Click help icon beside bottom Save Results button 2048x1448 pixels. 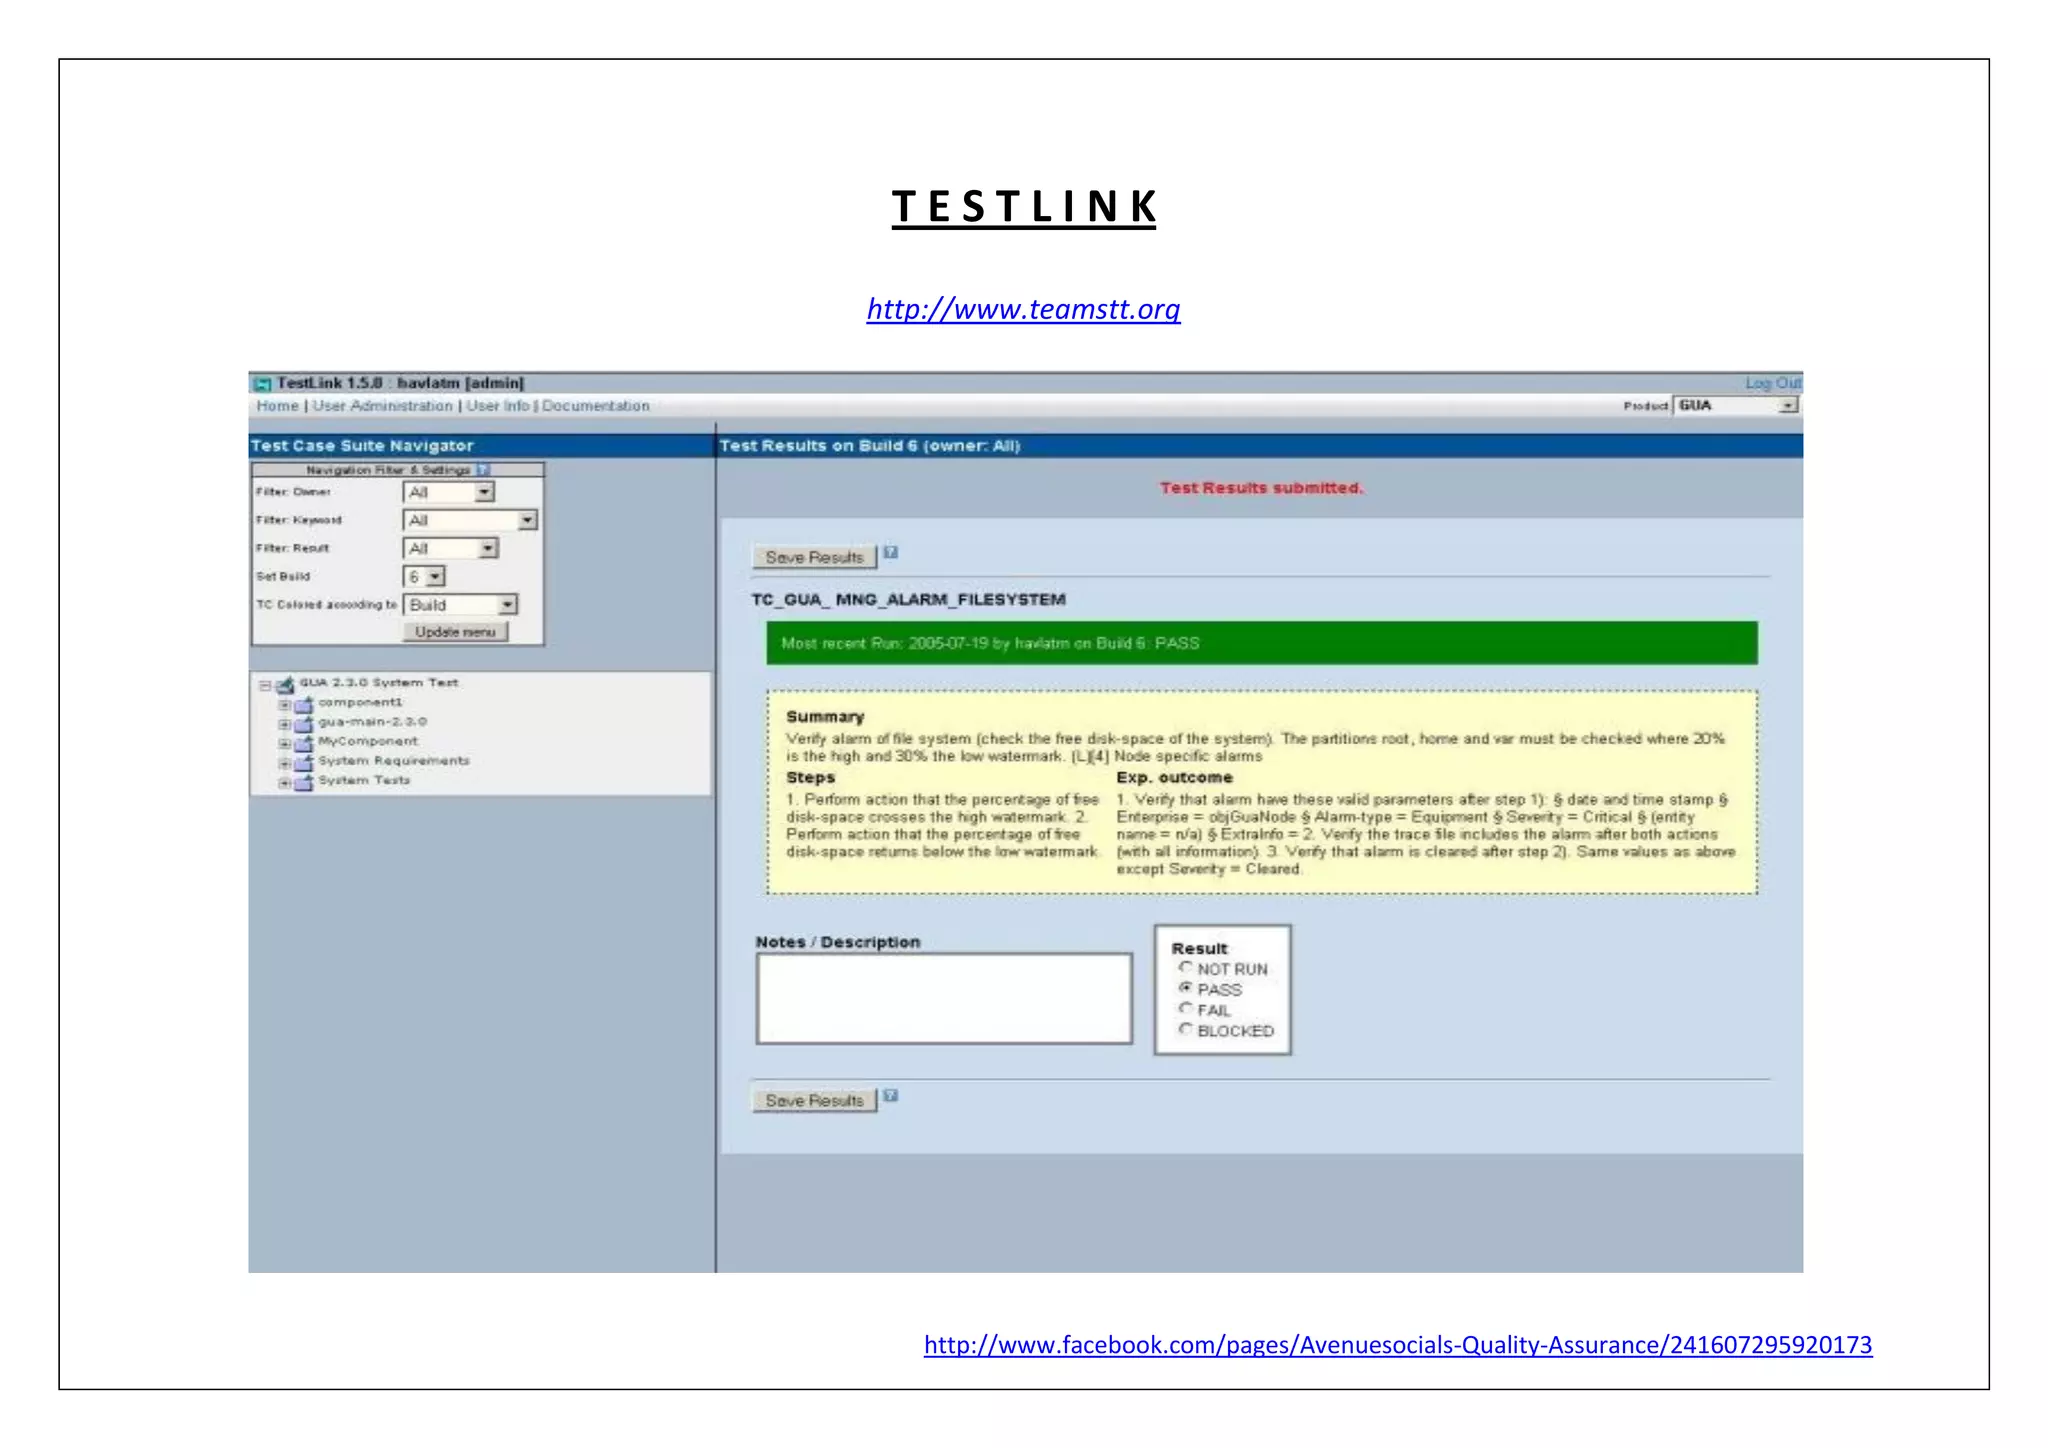tap(891, 1095)
